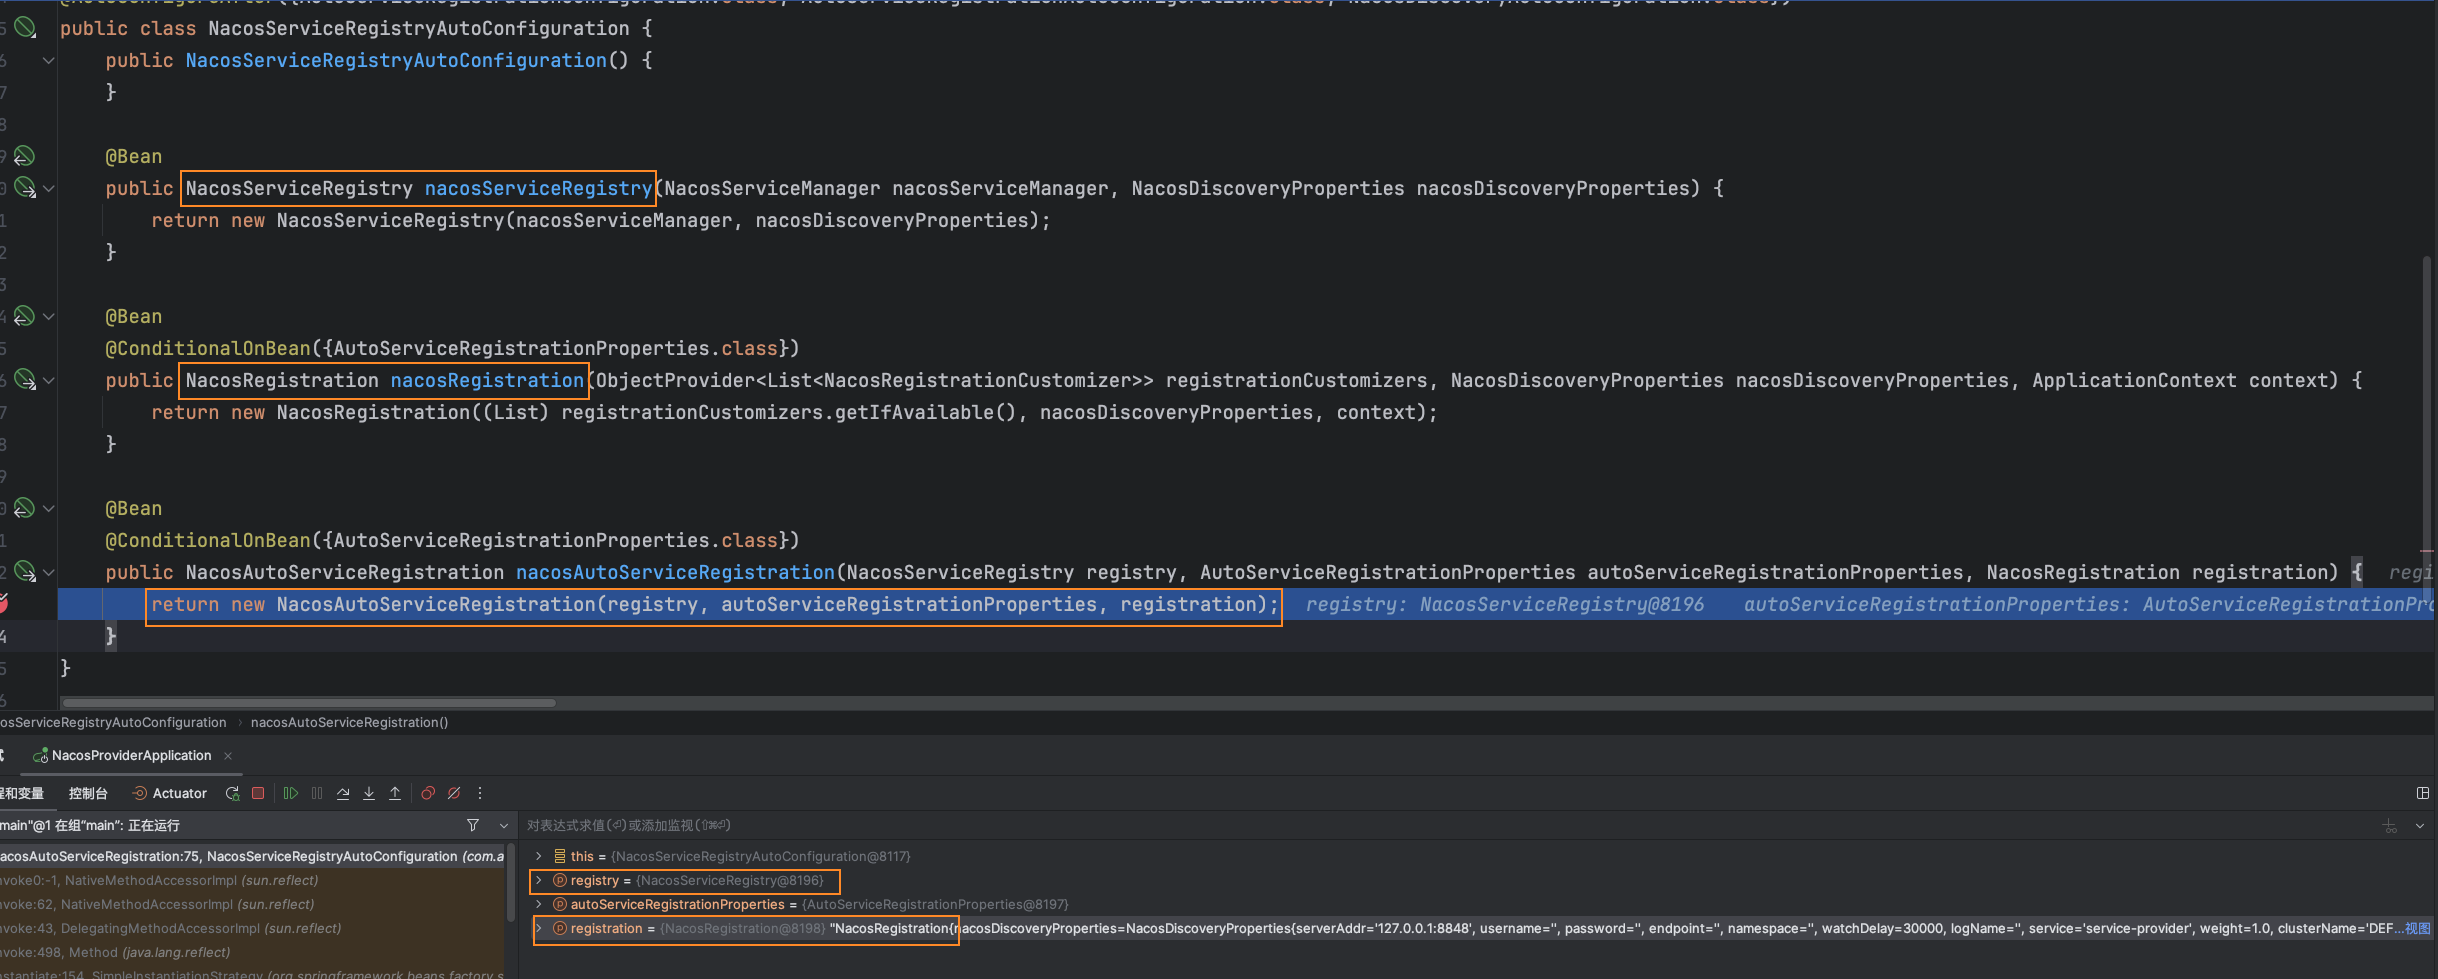Click bean gutter icon beside class declaration
Image resolution: width=2438 pixels, height=979 pixels.
(25, 28)
